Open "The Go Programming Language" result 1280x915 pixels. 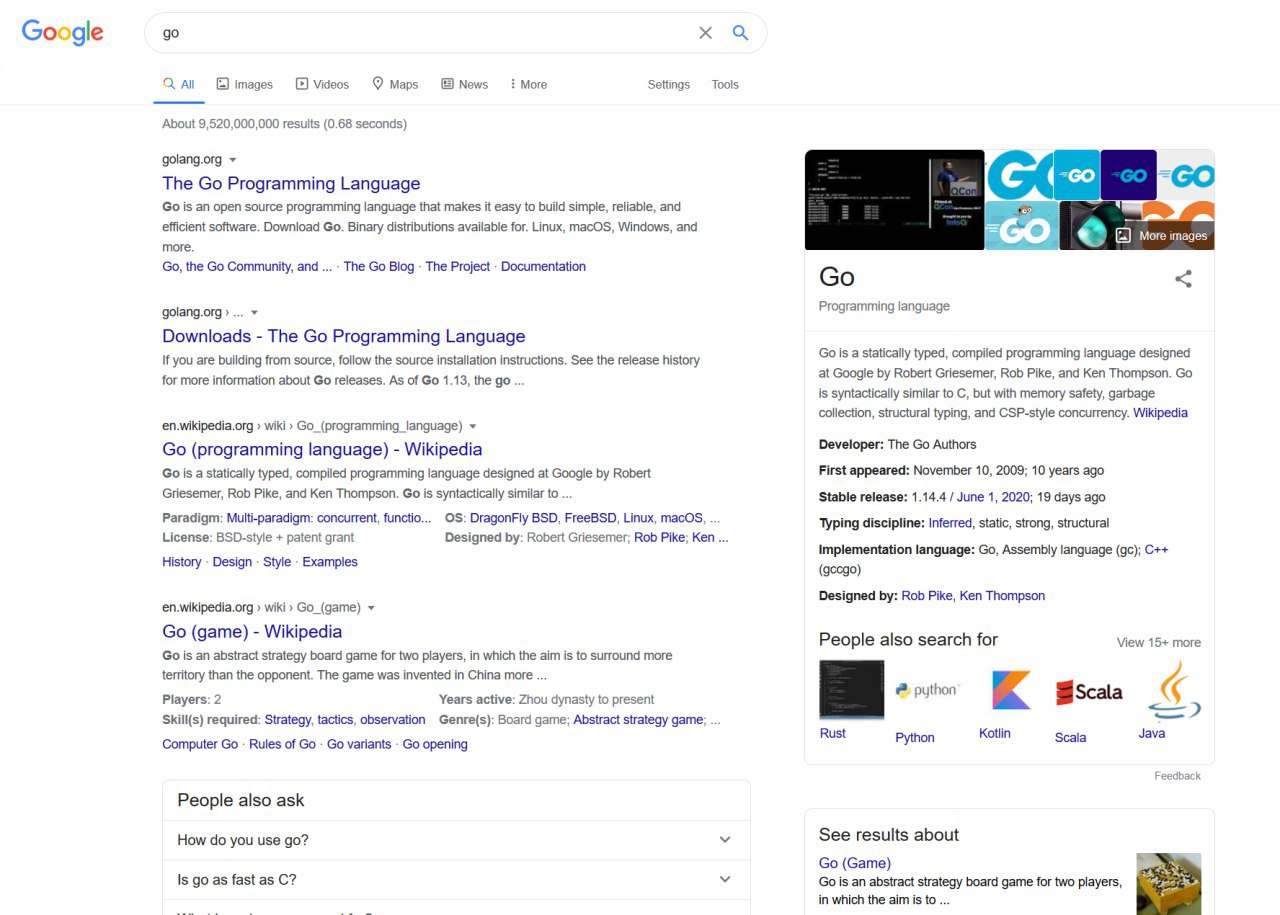[x=291, y=183]
